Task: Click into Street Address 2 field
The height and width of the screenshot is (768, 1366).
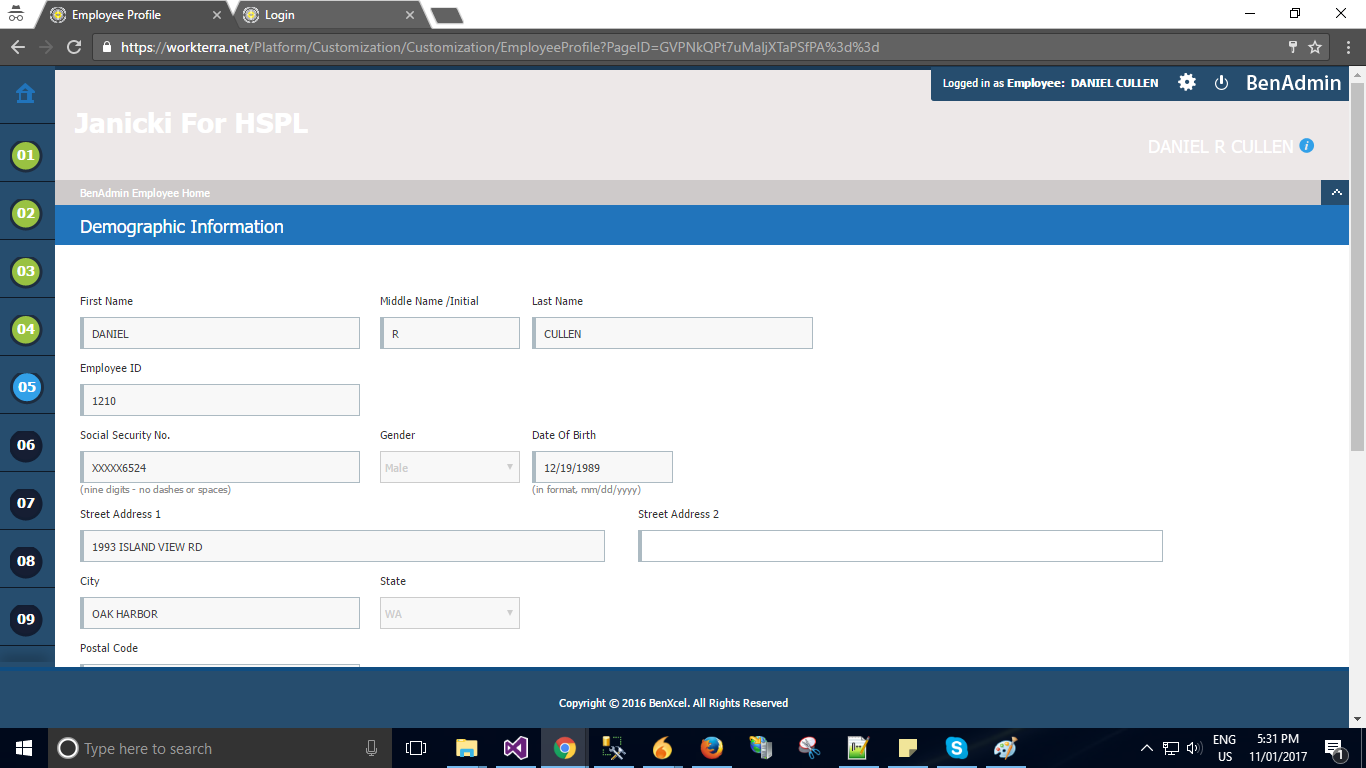Action: point(900,546)
